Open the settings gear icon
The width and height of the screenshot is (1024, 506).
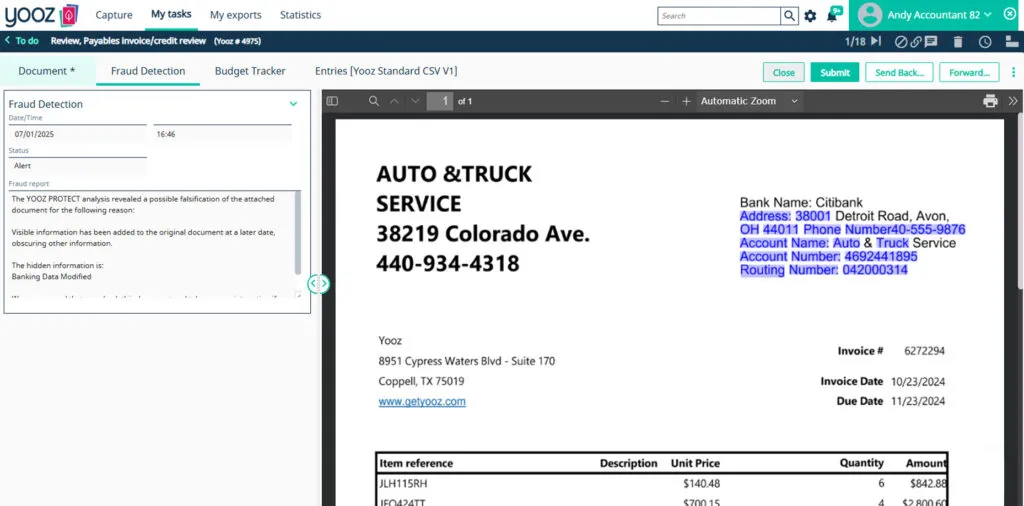810,16
